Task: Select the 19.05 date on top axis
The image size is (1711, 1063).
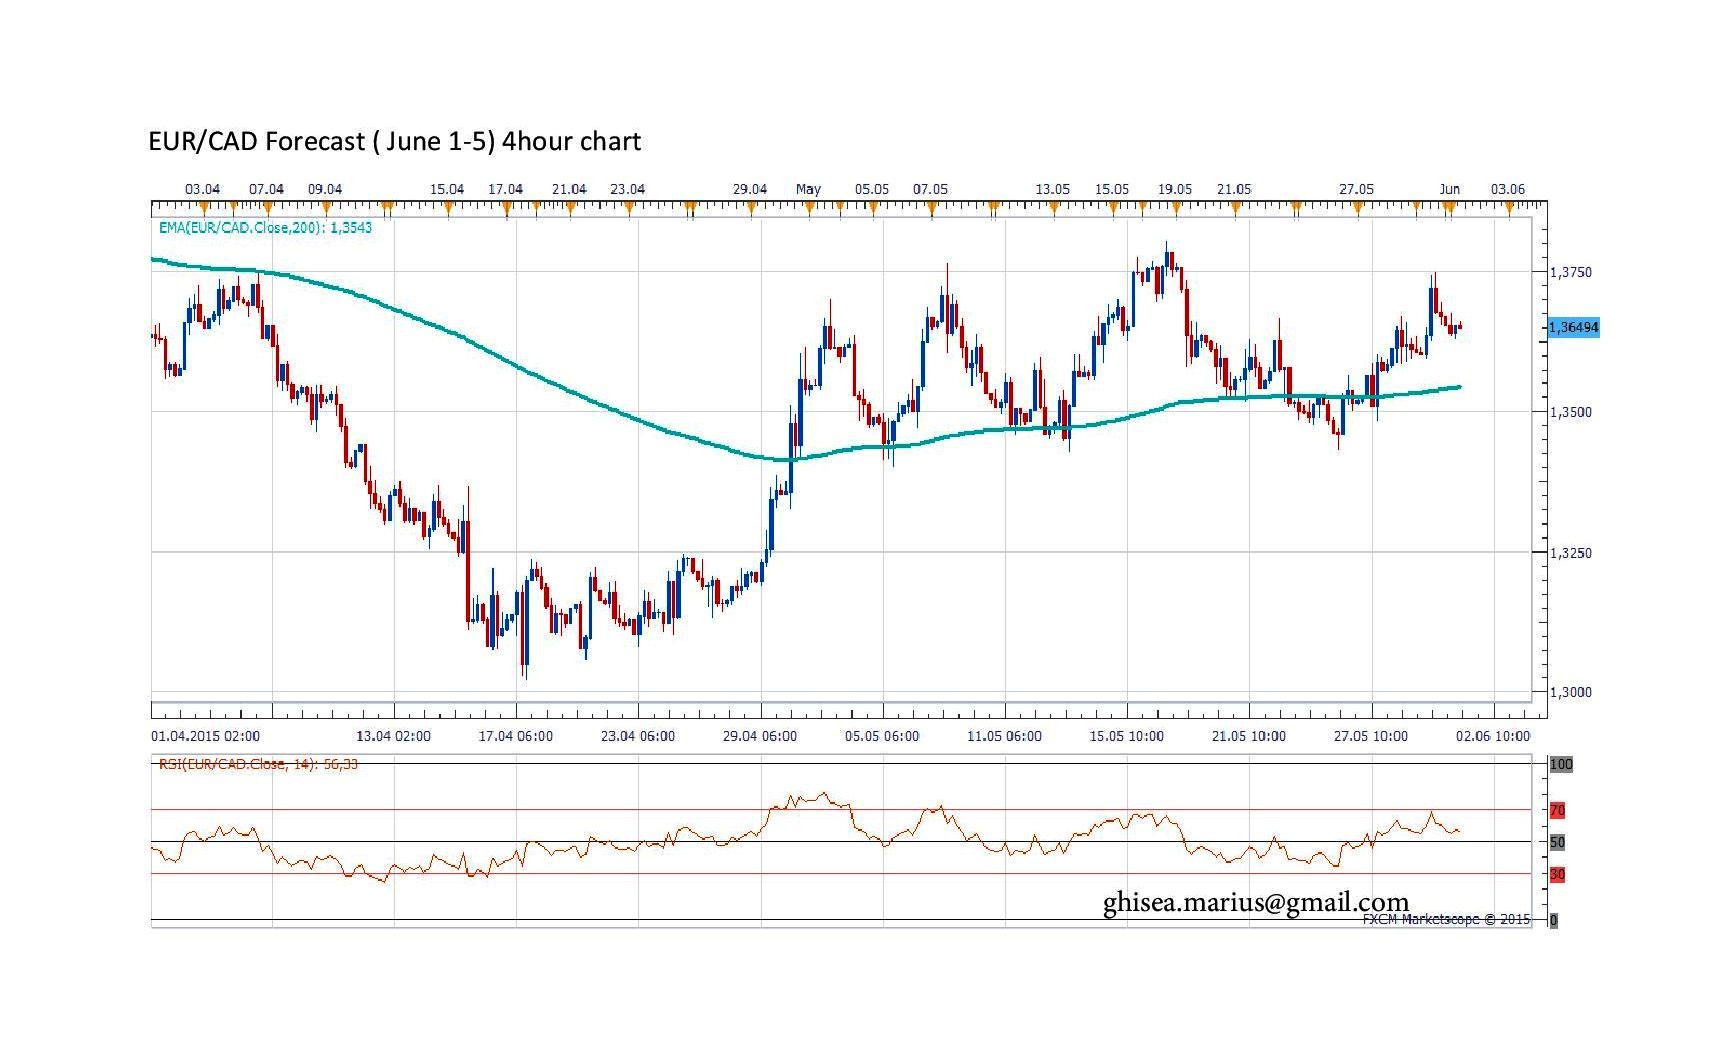Action: tap(1175, 189)
